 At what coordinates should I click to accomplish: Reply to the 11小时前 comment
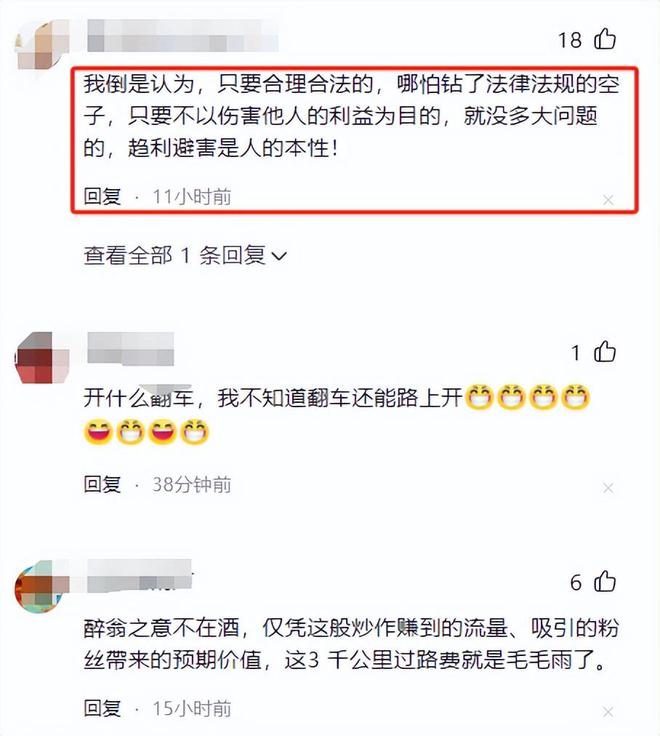(x=102, y=196)
